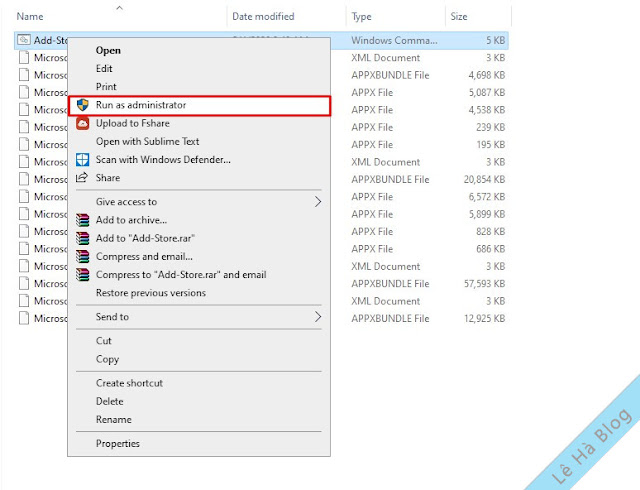Click file icon in the 20,854 KB row

(x=24, y=179)
